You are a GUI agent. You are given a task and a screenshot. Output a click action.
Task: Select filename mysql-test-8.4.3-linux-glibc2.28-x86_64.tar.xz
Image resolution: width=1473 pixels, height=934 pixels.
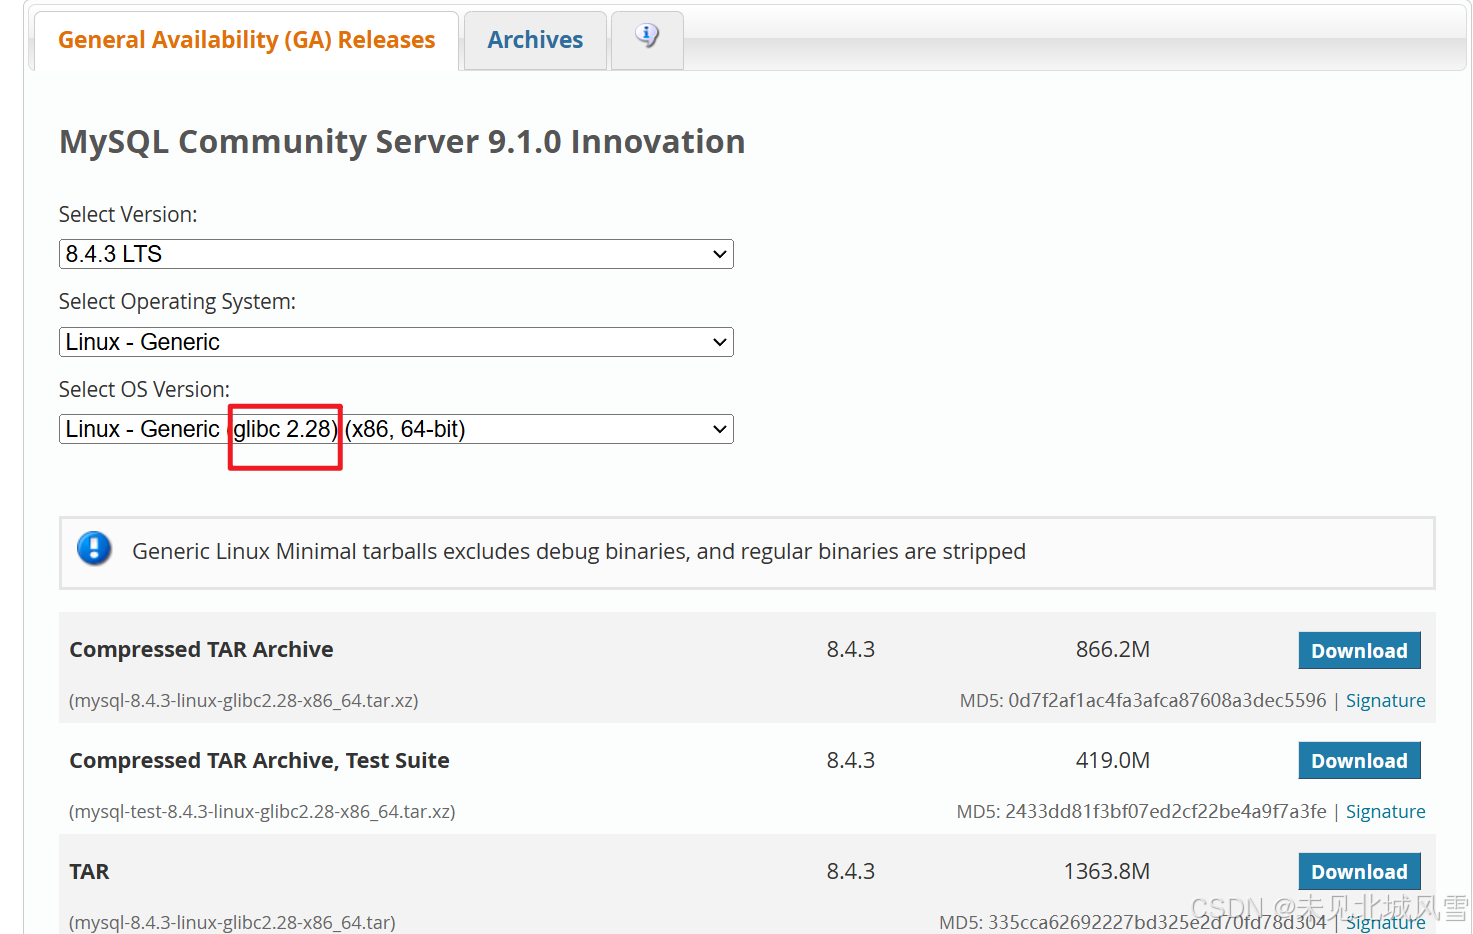(x=262, y=812)
